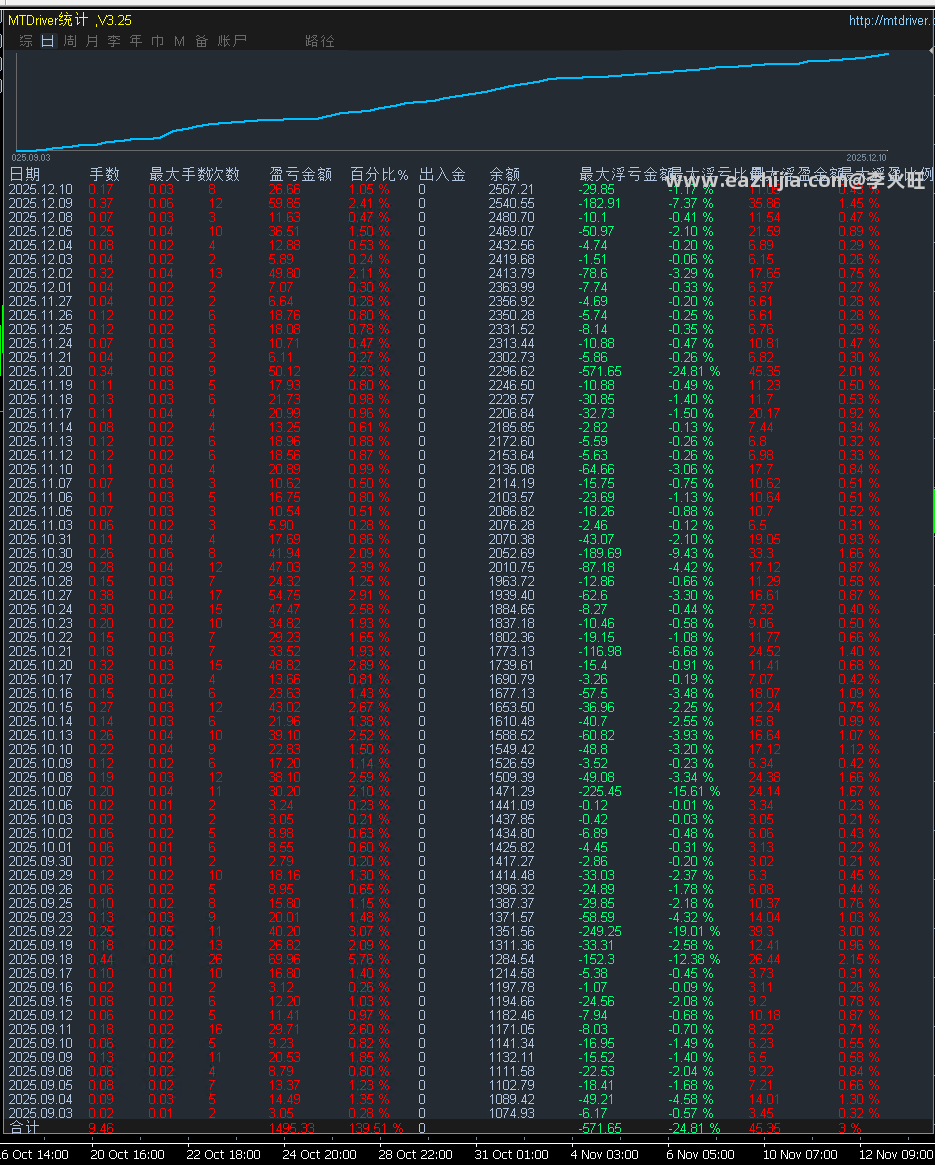
Task: Switch to the 月 monthly tab
Action: 92,41
